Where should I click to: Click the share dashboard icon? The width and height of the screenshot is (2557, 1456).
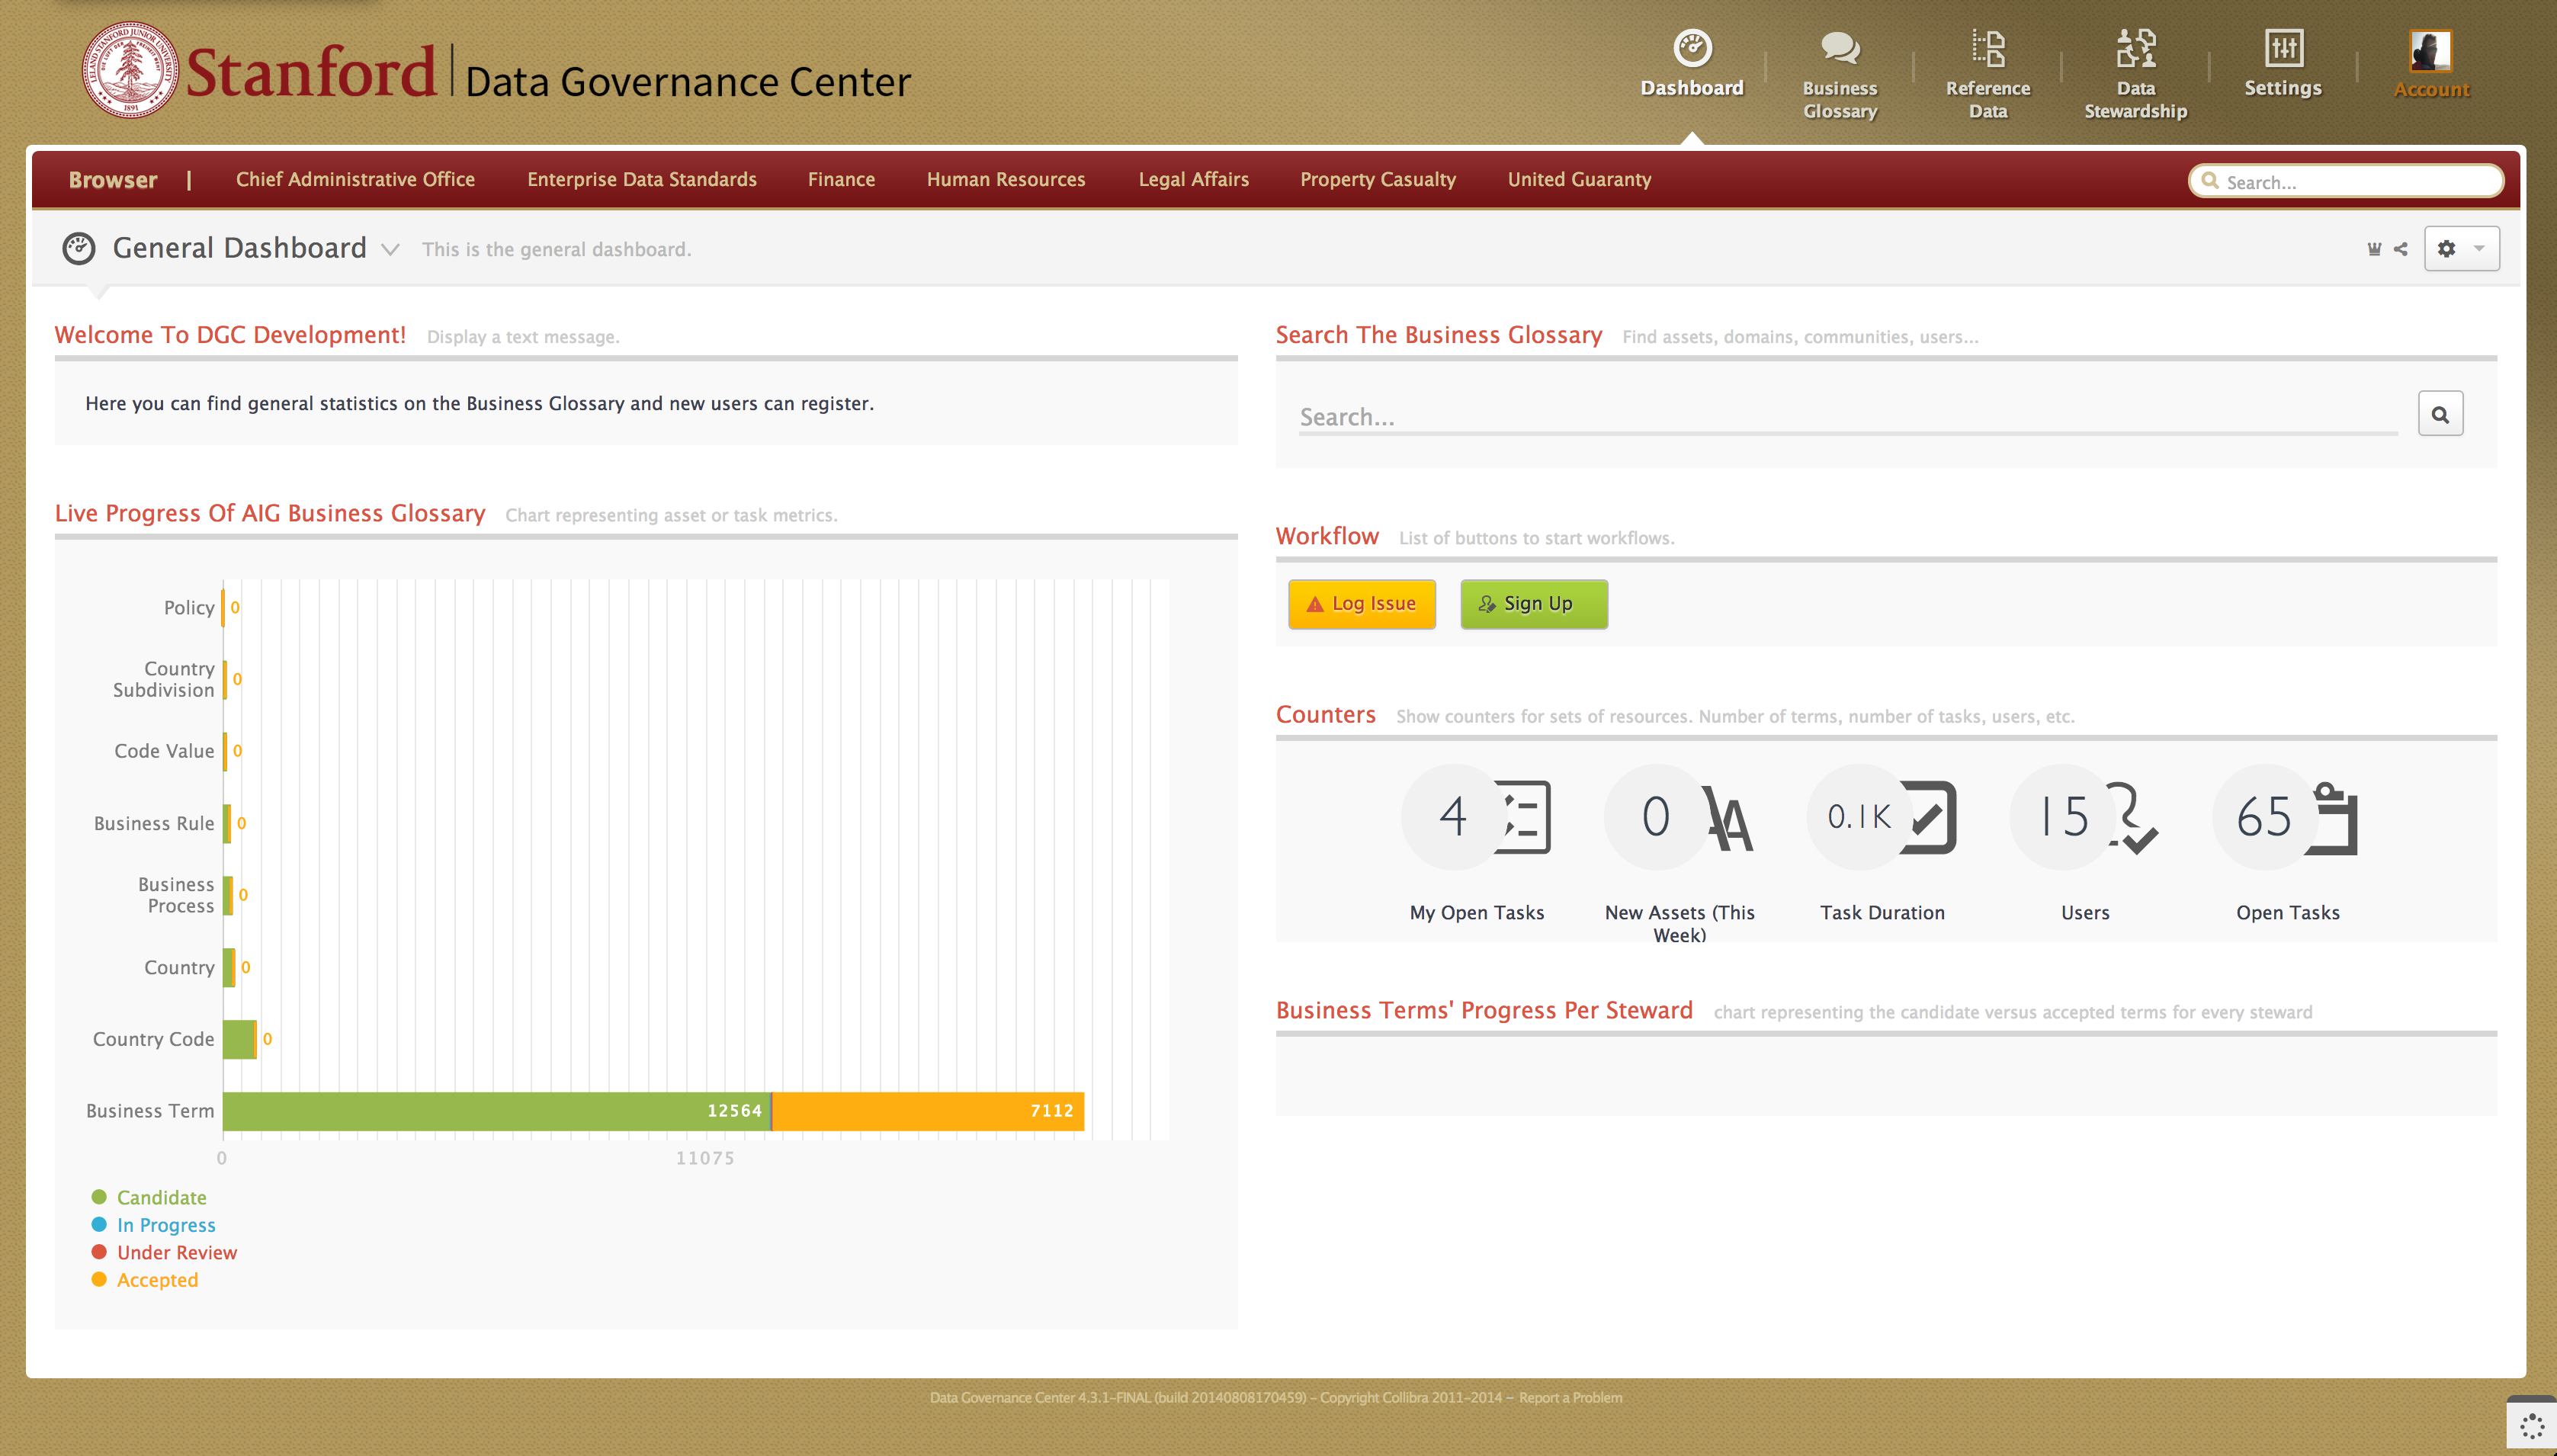[2401, 249]
